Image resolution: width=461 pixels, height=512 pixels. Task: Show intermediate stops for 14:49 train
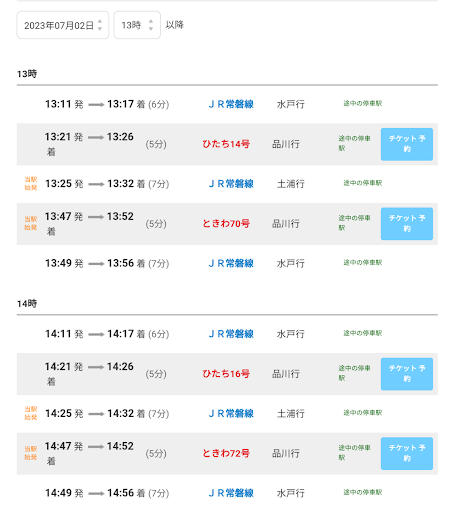(x=363, y=492)
